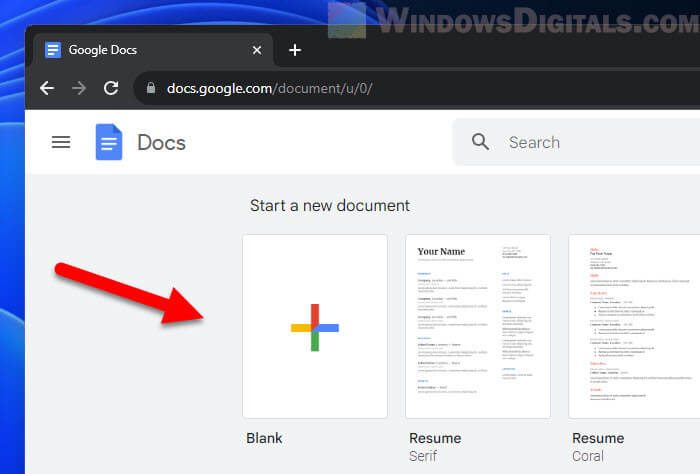Select the Google Docs browser tab
700x474 pixels.
click(x=153, y=50)
